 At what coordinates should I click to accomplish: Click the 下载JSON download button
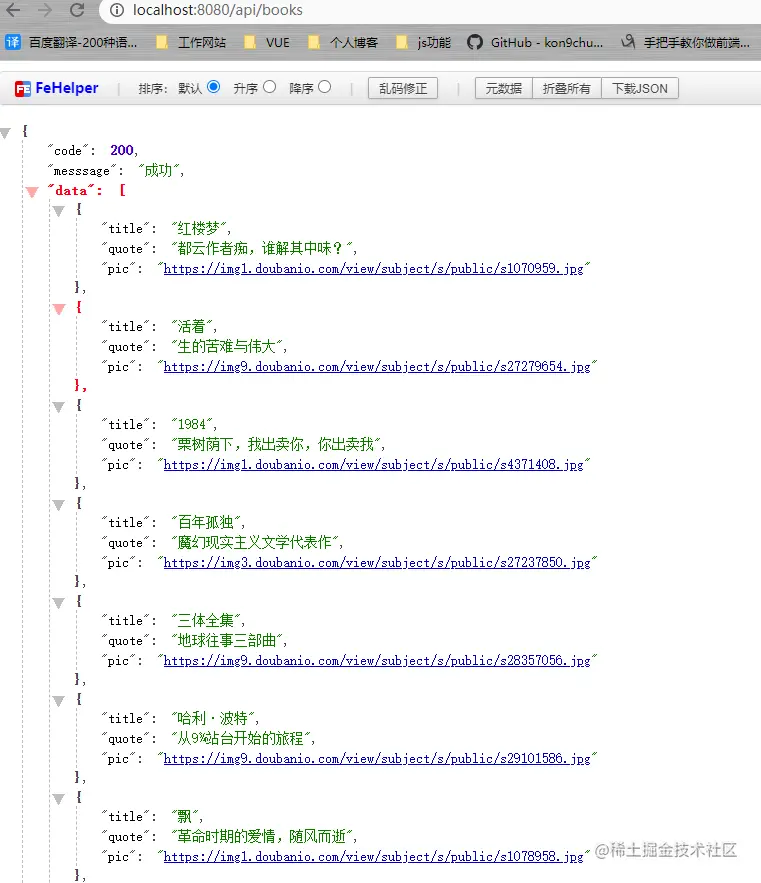(x=640, y=88)
